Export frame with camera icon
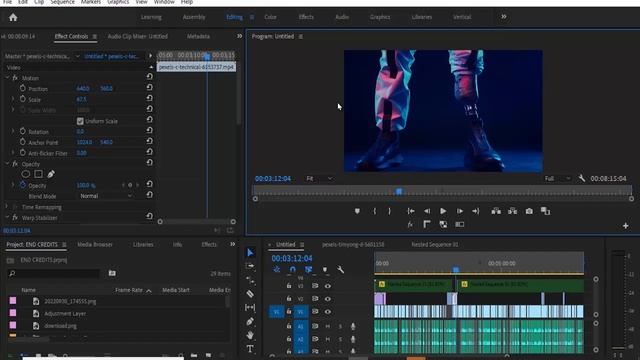640x360 pixels. click(529, 211)
